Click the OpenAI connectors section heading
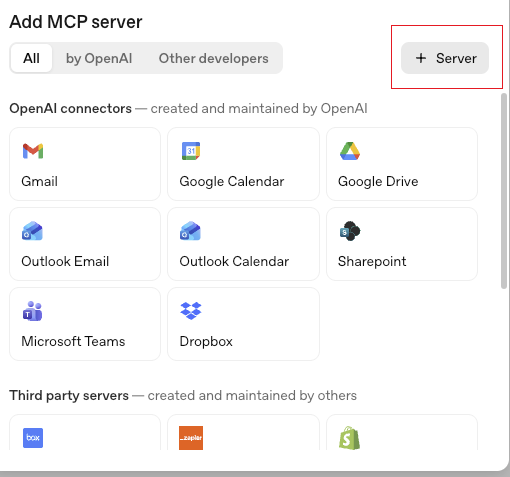Image resolution: width=510 pixels, height=477 pixels. click(70, 108)
